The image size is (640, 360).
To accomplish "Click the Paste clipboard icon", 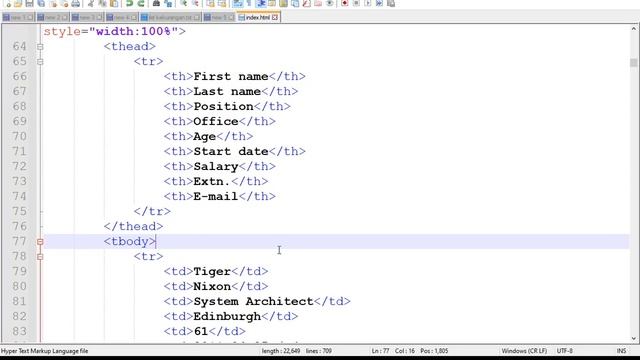I will (x=114, y=4).
